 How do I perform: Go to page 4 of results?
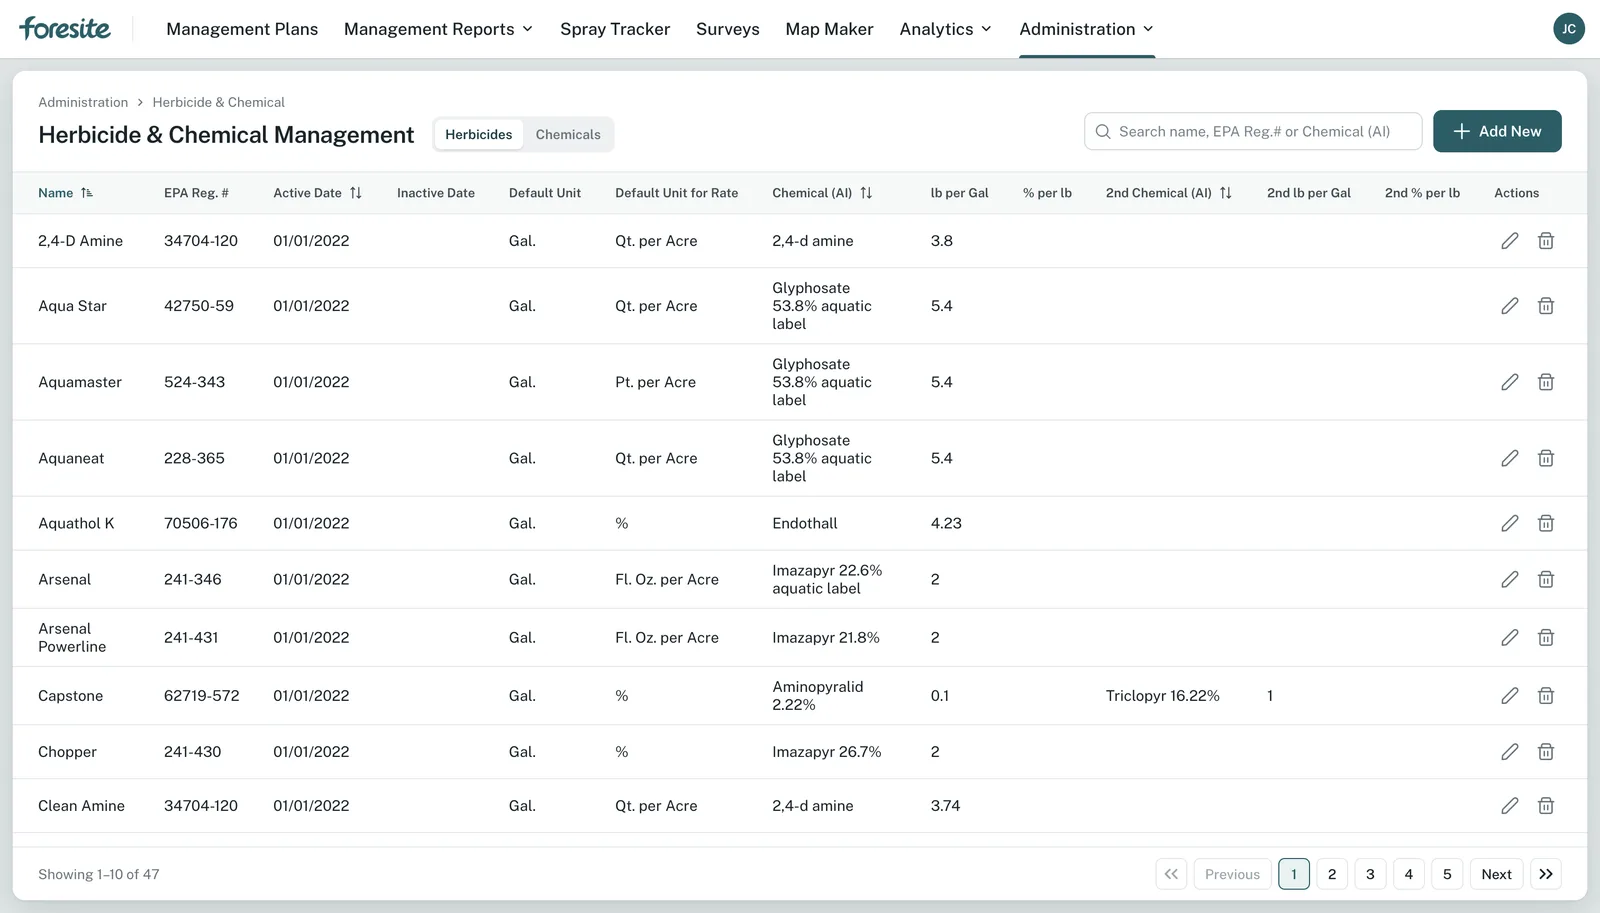1409,874
